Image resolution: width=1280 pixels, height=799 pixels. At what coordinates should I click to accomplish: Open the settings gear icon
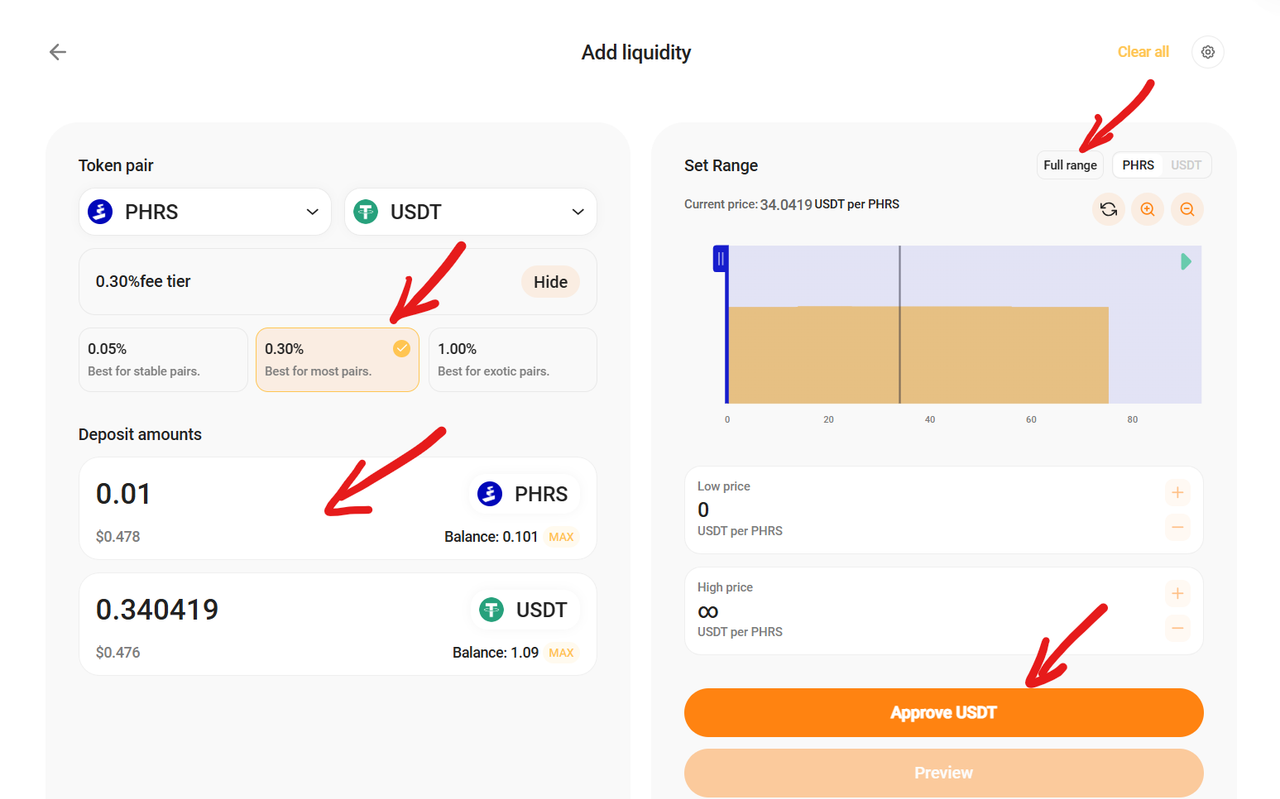(x=1208, y=52)
